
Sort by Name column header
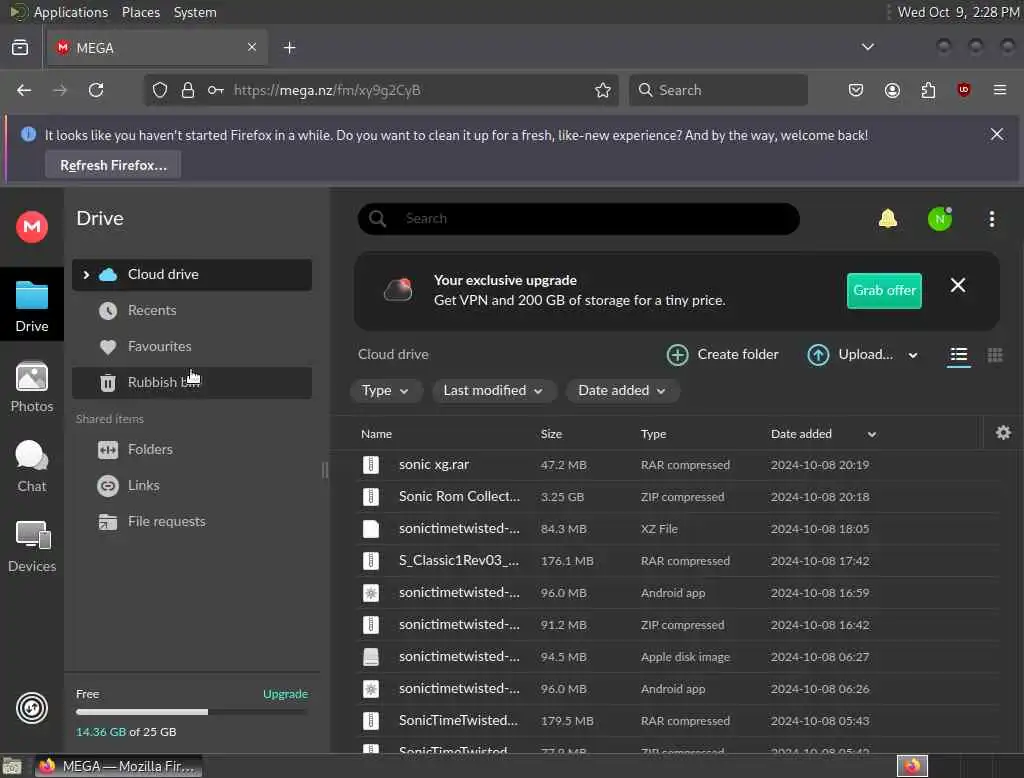376,434
